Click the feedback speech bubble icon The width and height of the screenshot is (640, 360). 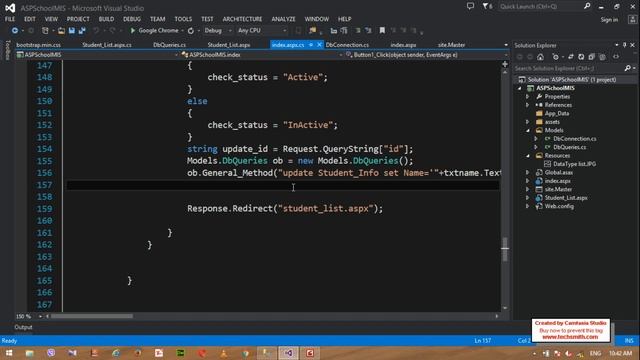tap(470, 6)
